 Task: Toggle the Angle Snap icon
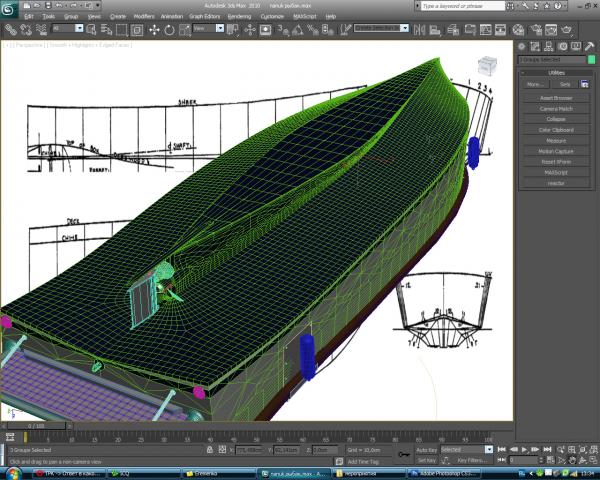pyautogui.click(x=298, y=29)
